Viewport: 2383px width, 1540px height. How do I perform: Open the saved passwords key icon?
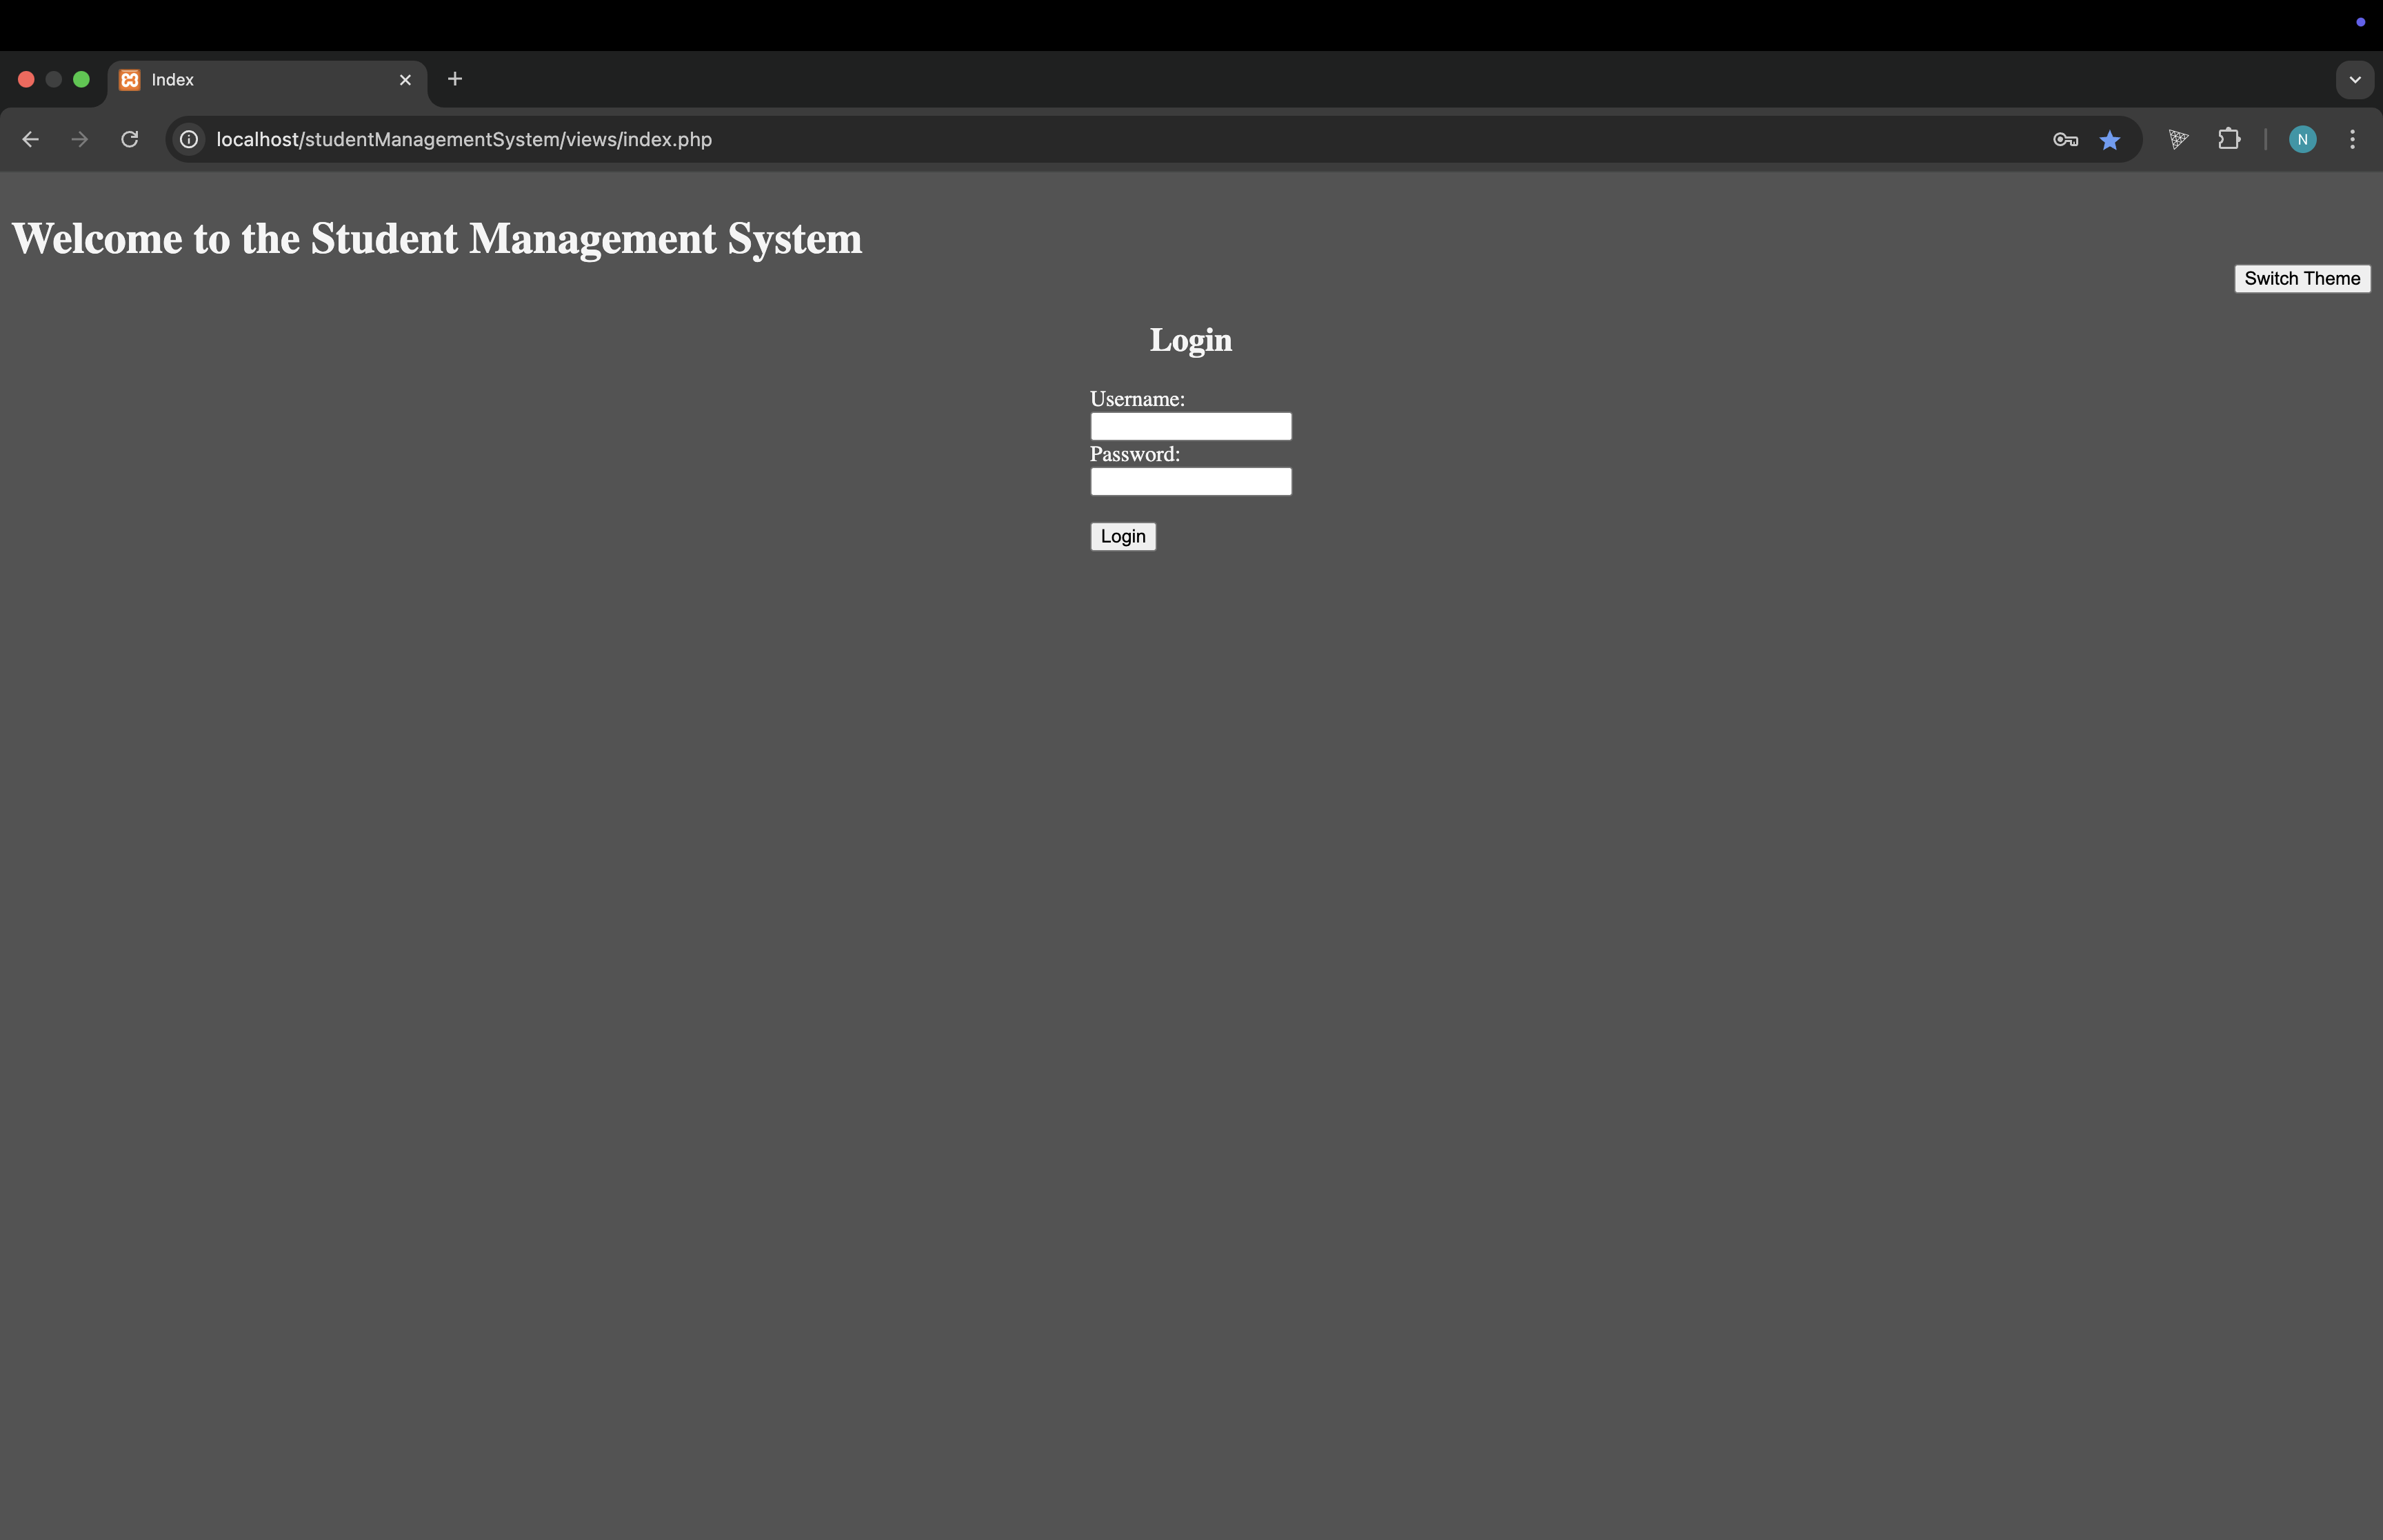click(2065, 140)
